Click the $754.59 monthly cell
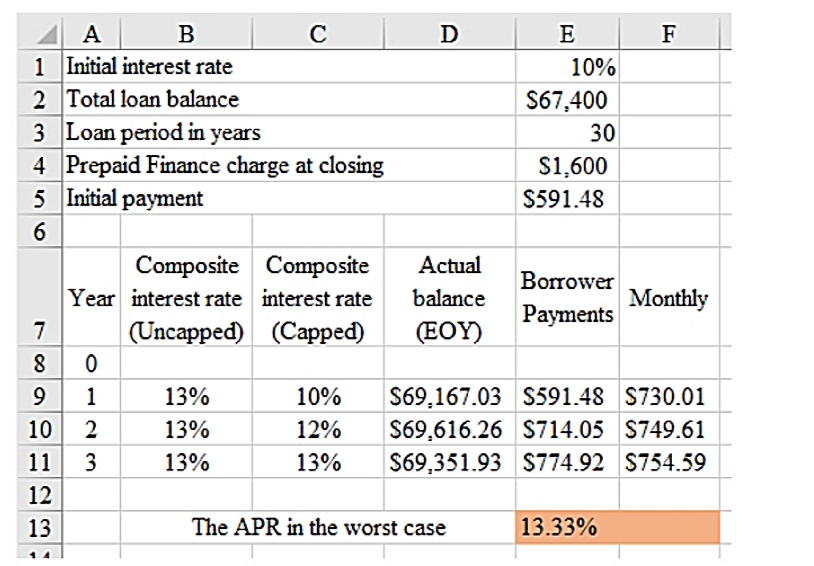This screenshot has width=814, height=566. pyautogui.click(x=667, y=463)
